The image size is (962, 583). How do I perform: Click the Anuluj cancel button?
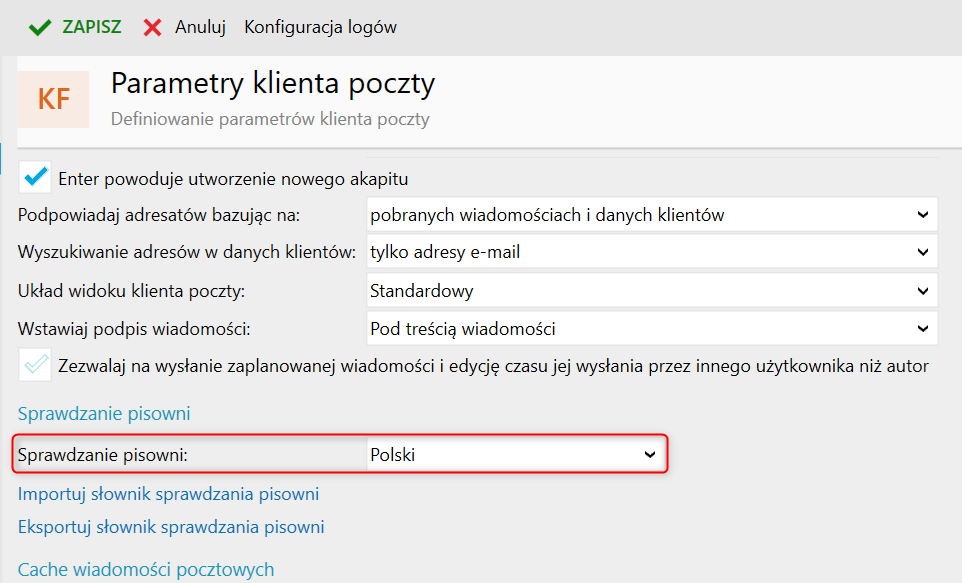click(x=200, y=27)
